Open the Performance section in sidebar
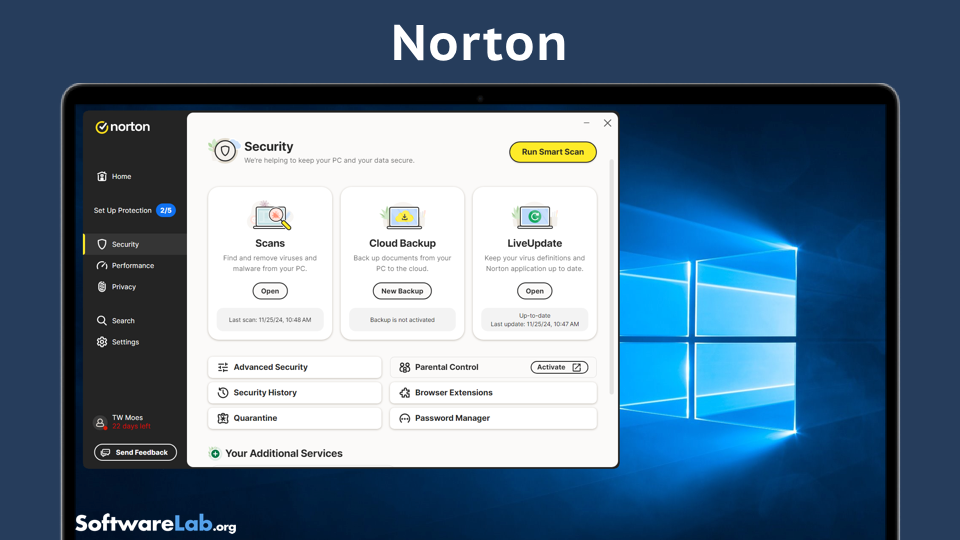Screen dimensions: 960x540 [x=132, y=266]
